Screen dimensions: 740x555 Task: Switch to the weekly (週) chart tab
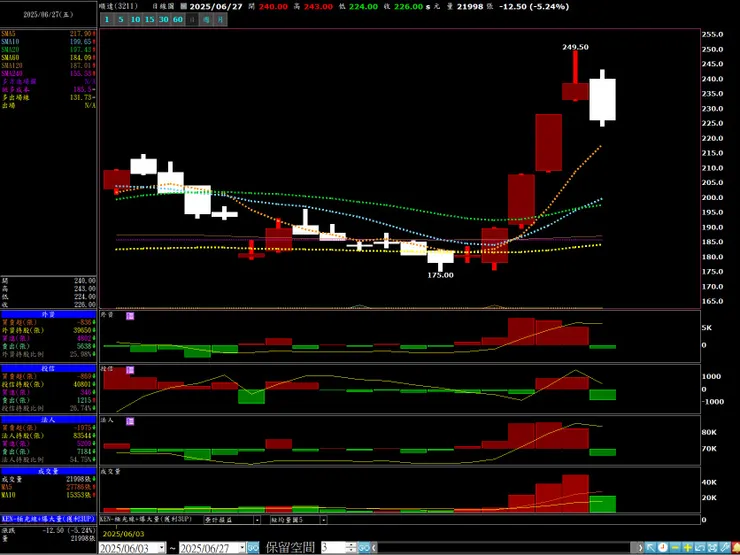coord(206,19)
